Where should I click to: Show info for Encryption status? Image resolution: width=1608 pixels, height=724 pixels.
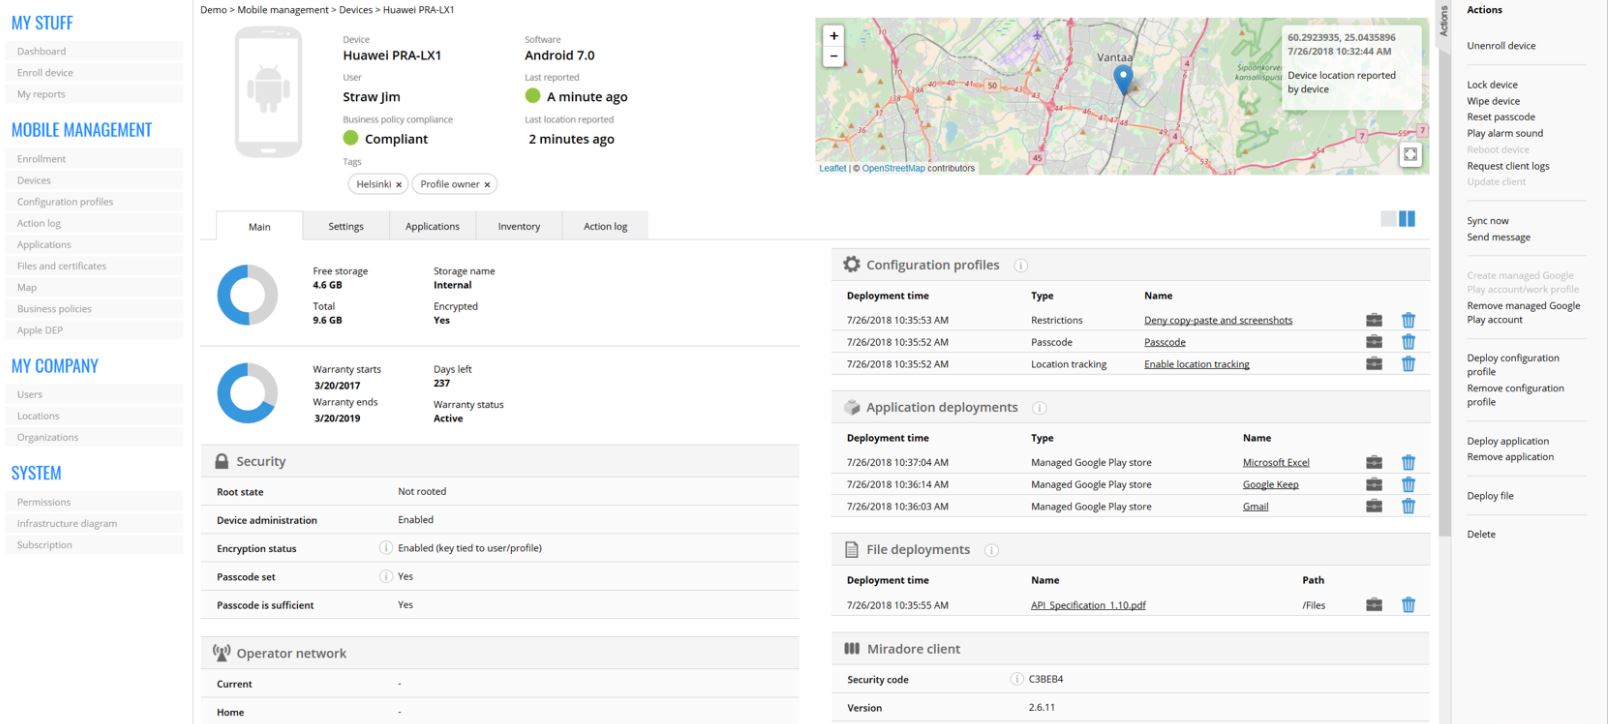[x=385, y=548]
